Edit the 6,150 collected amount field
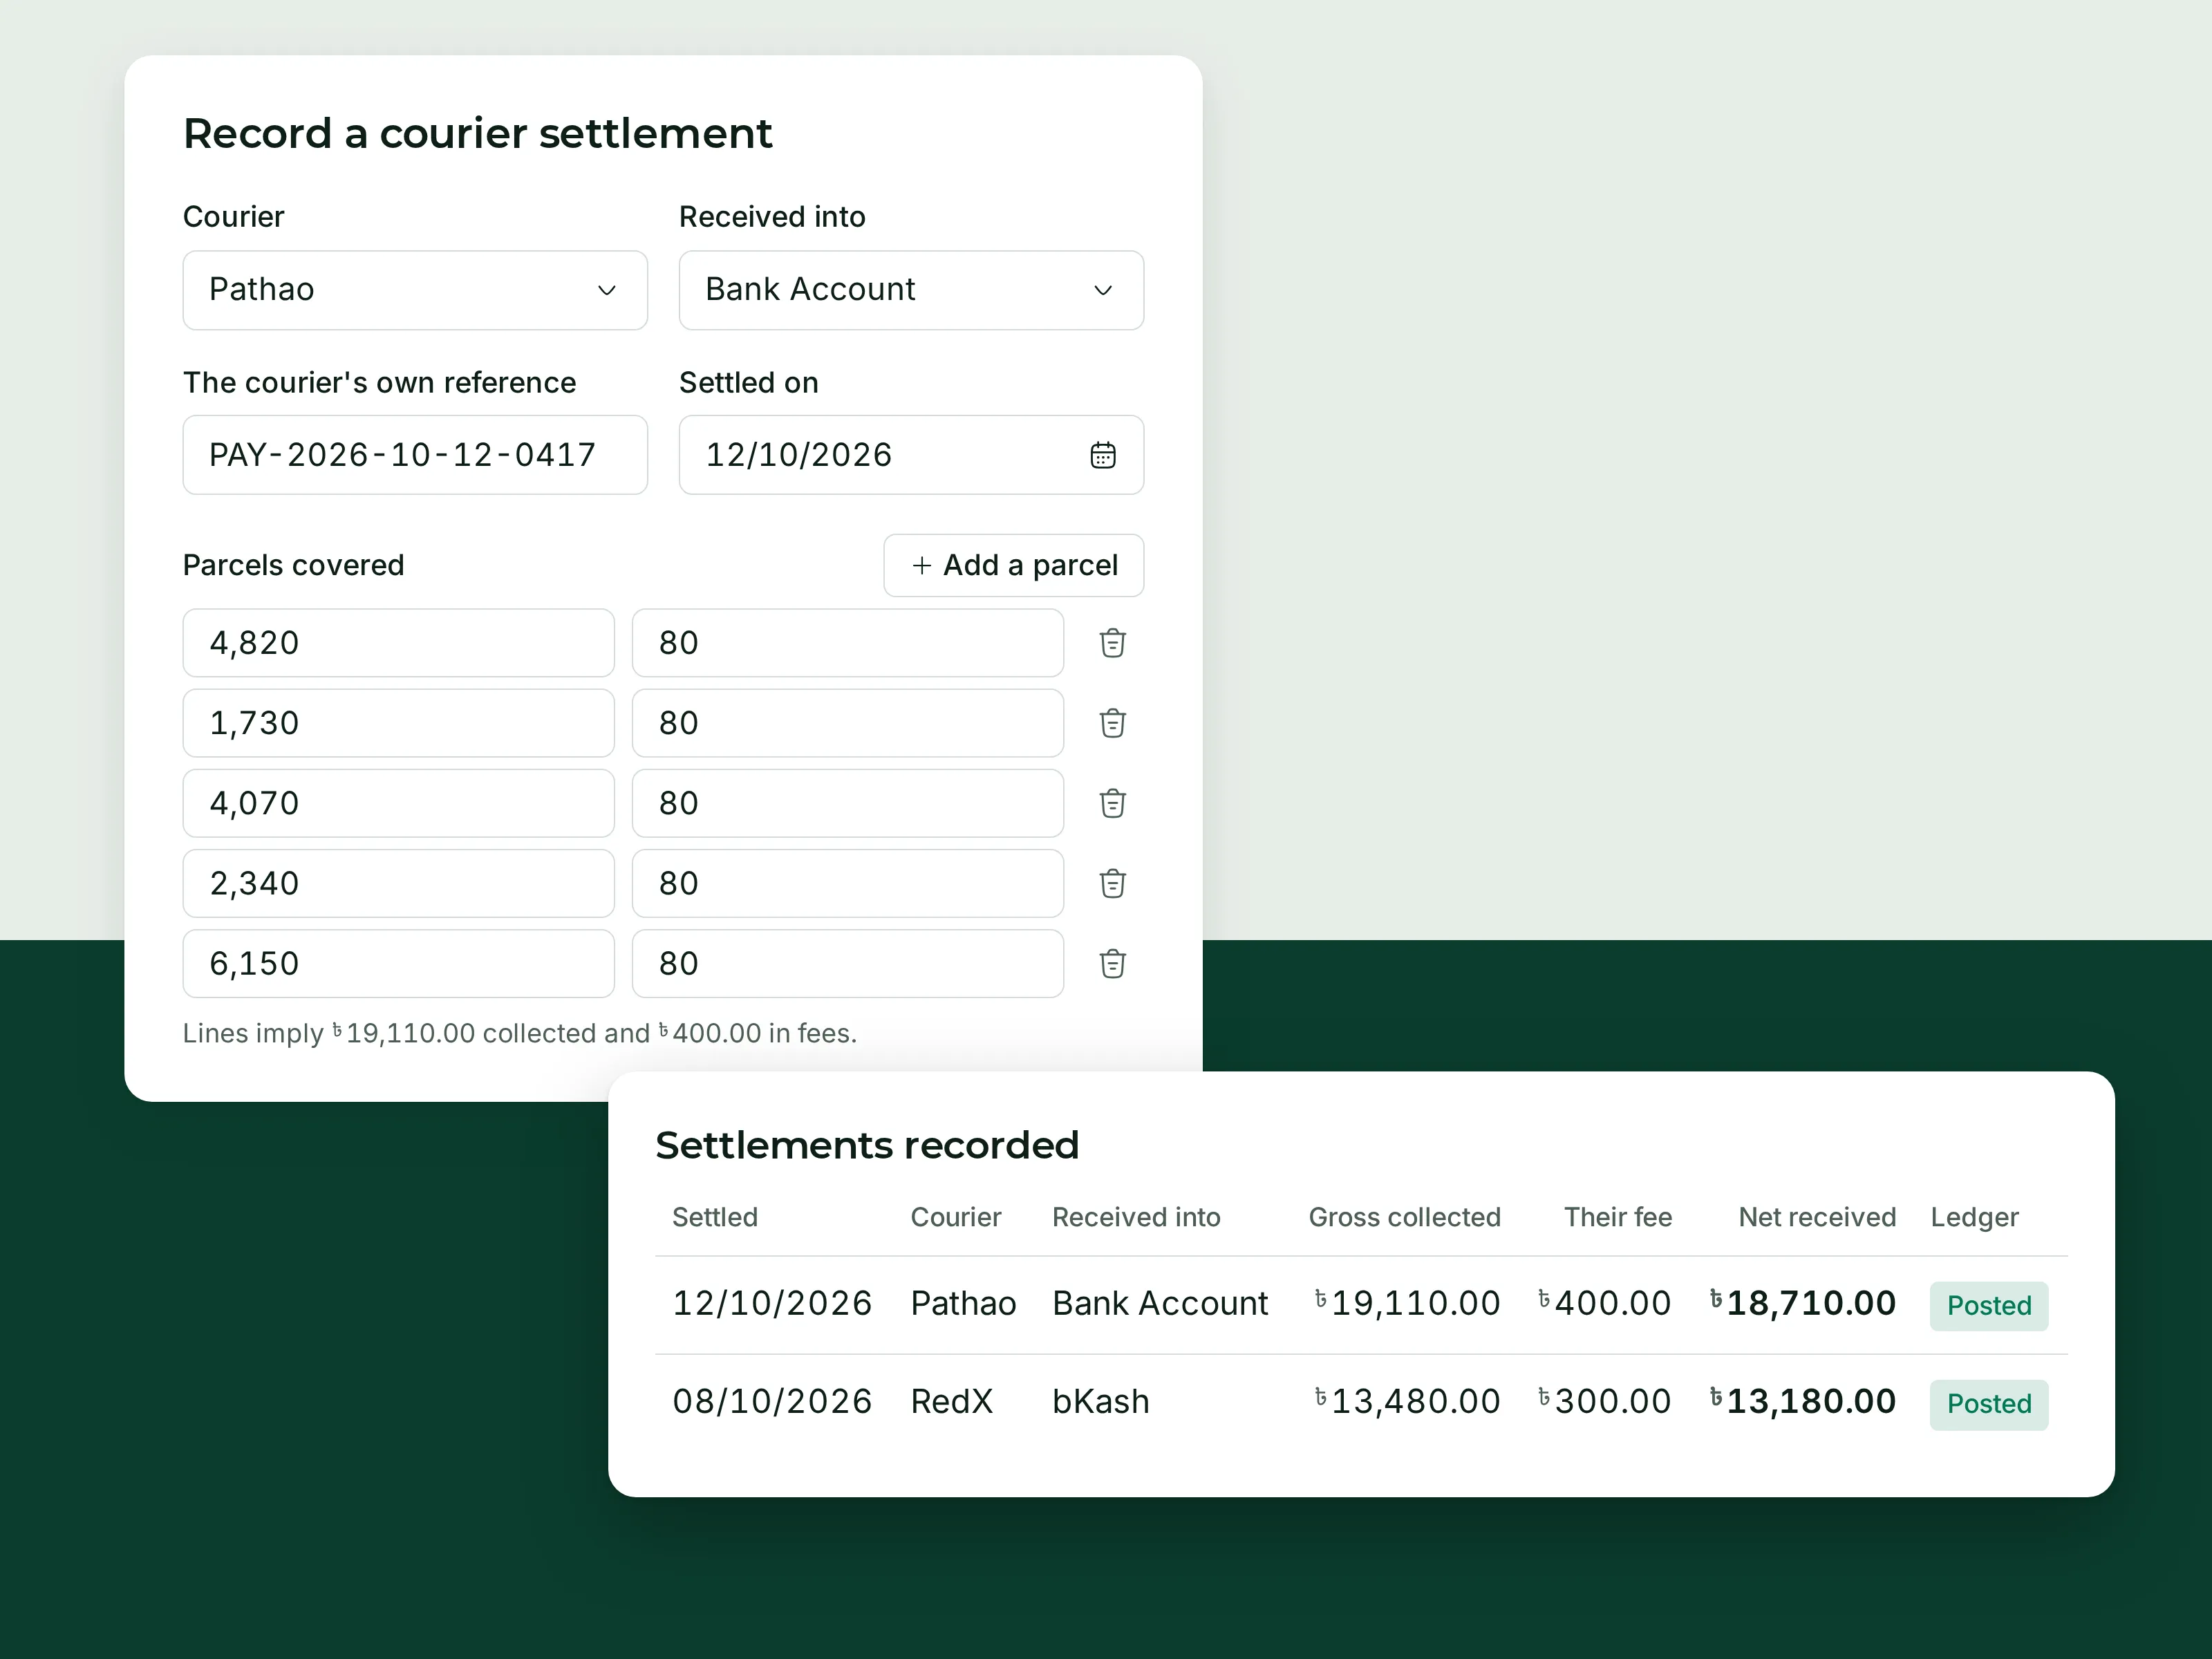The image size is (2212, 1659). click(x=398, y=964)
